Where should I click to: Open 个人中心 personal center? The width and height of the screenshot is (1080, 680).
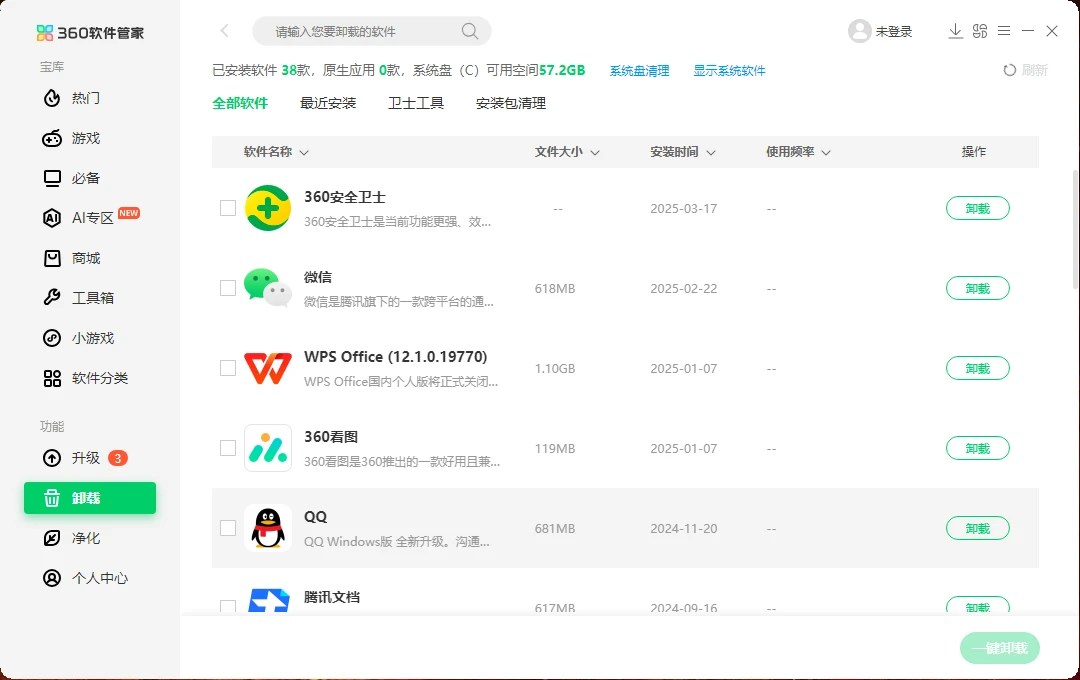click(85, 578)
